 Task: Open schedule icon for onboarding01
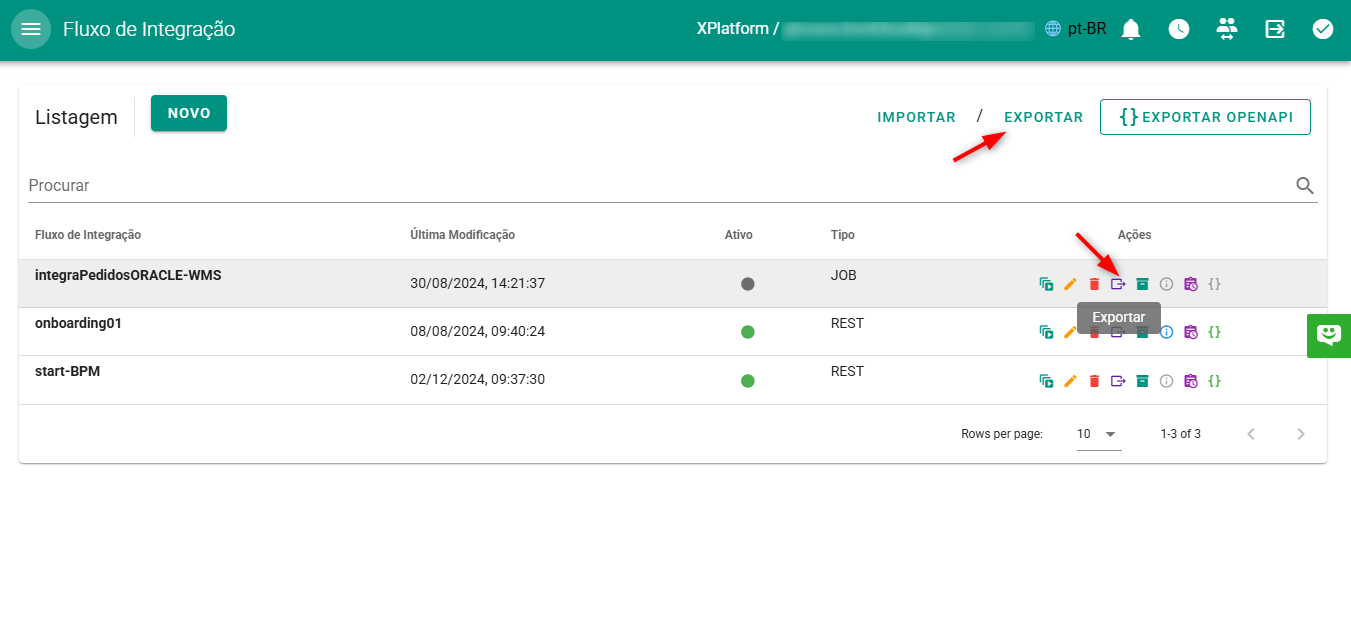tap(1190, 332)
